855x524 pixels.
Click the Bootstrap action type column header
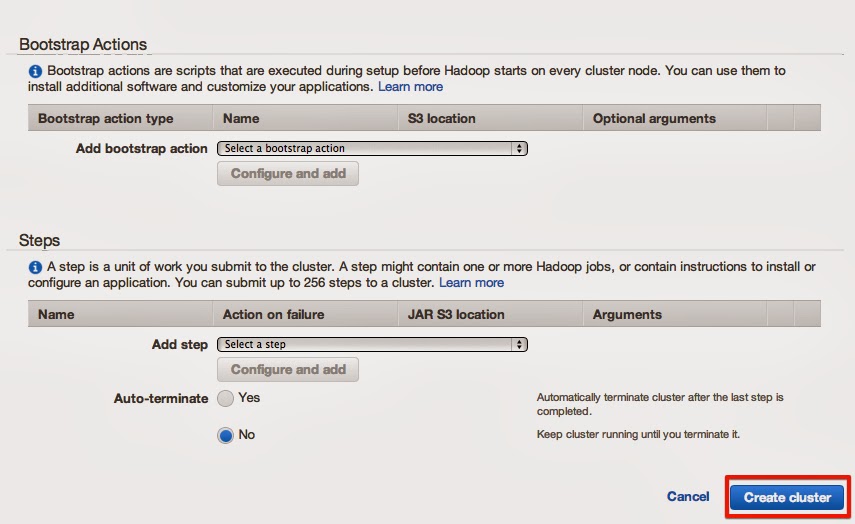coord(105,118)
